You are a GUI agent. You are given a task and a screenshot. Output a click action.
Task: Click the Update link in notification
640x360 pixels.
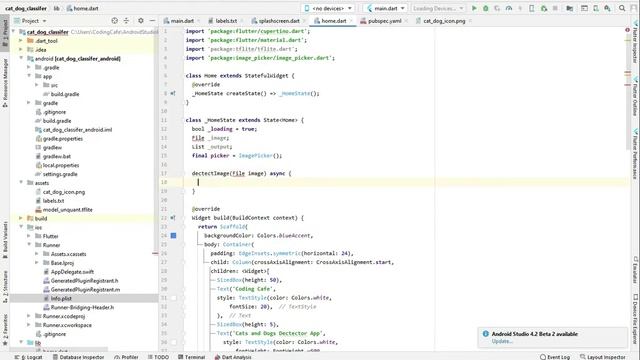(502, 341)
